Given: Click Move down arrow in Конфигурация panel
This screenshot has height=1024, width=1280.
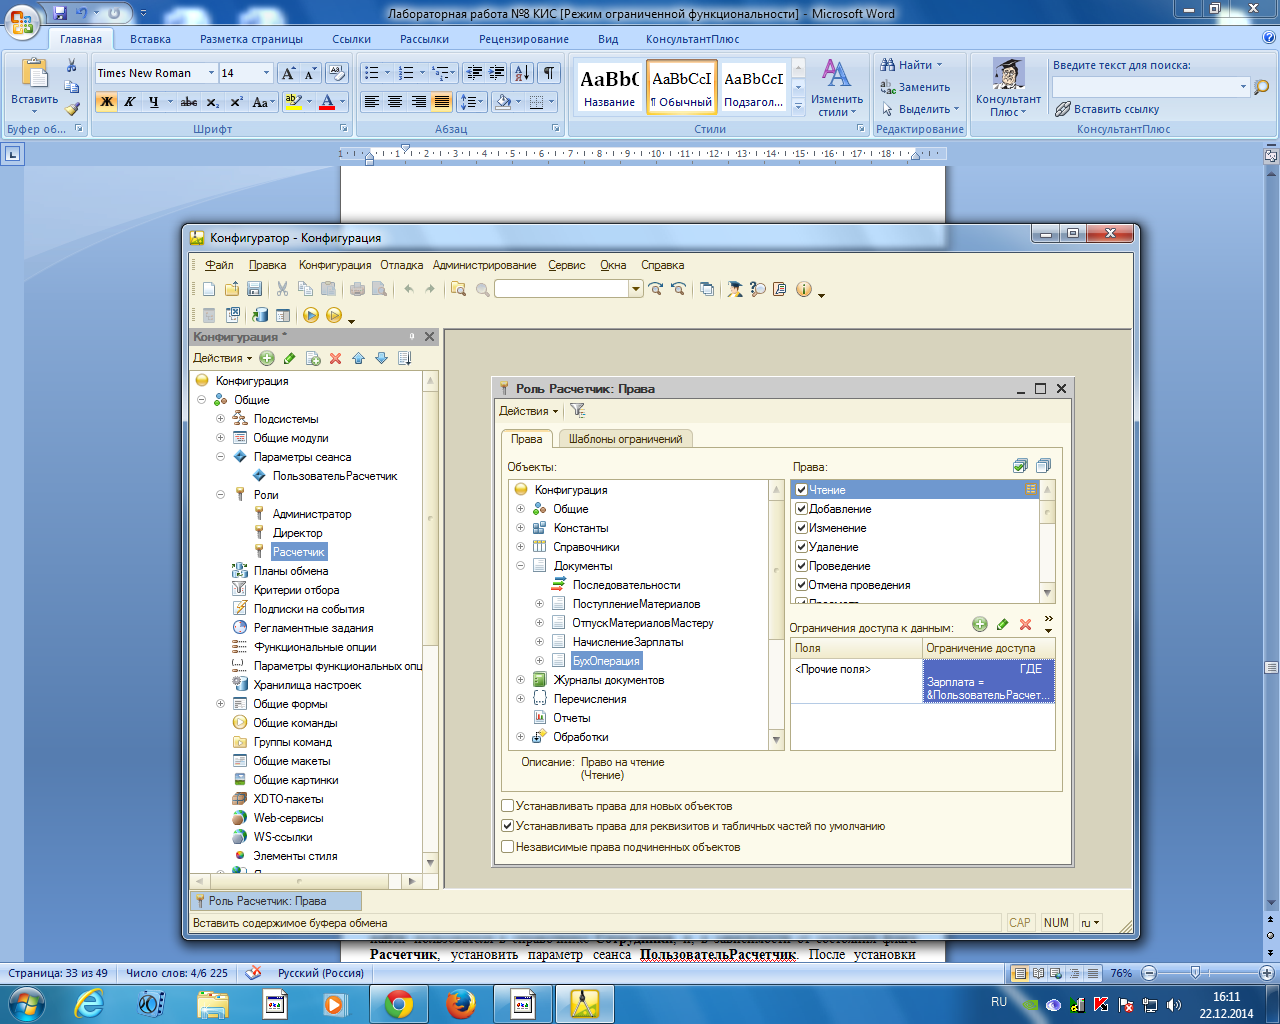Looking at the screenshot, I should point(381,358).
